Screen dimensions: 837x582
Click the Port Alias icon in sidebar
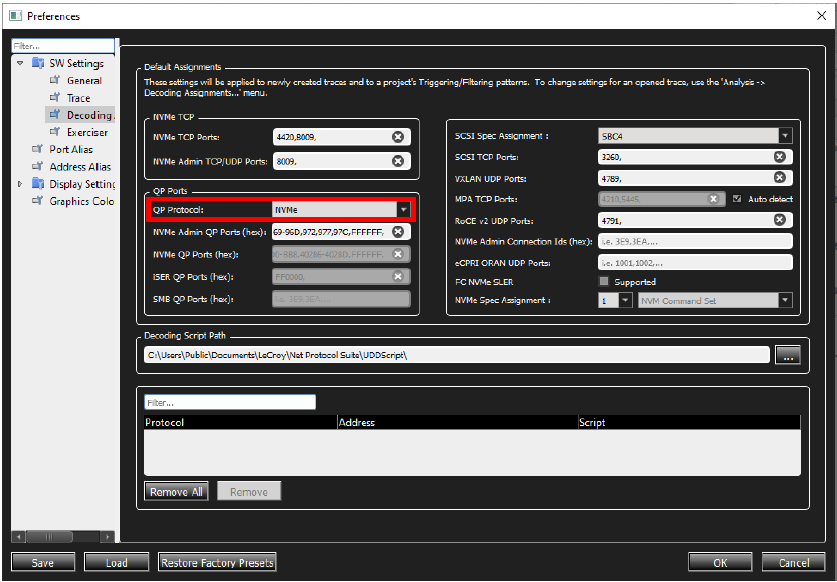click(37, 149)
